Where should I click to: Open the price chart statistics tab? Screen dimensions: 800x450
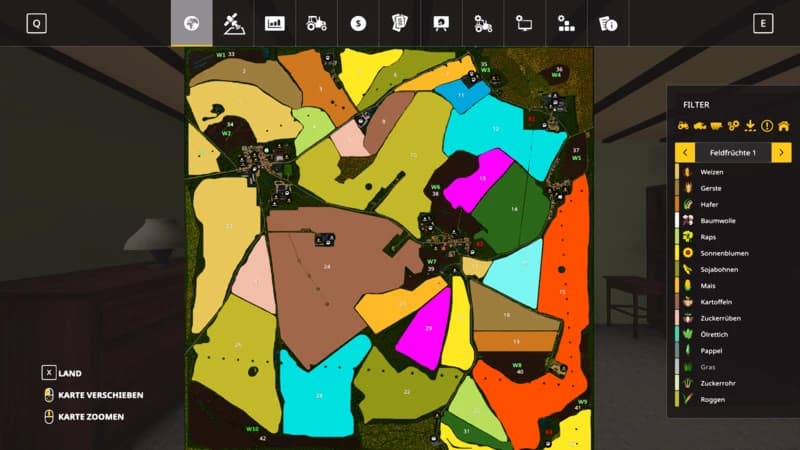click(274, 23)
